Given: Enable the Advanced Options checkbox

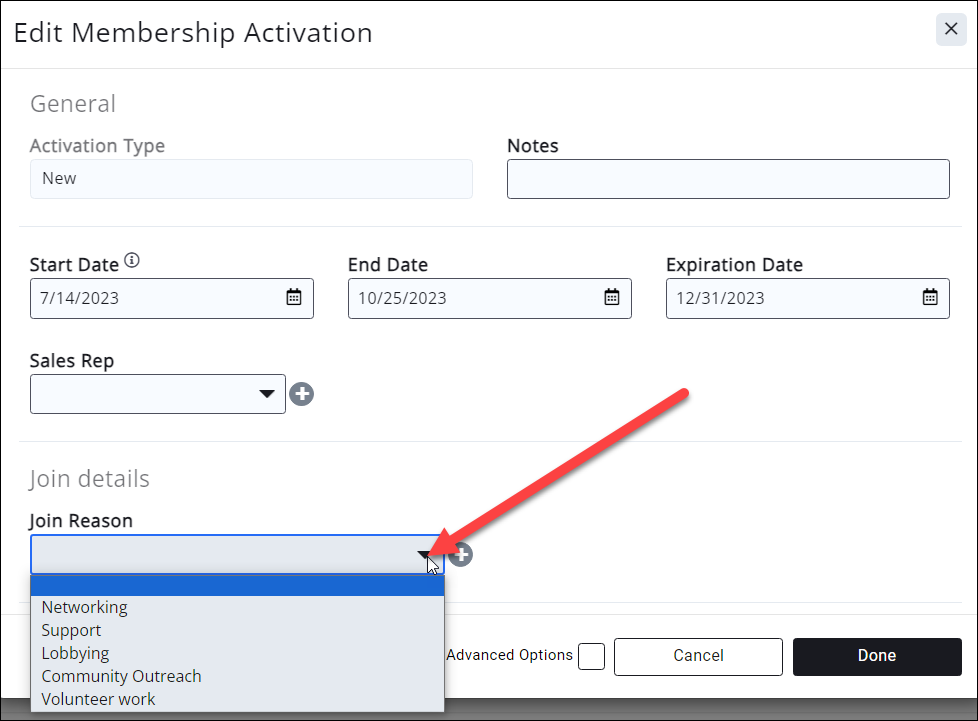Looking at the screenshot, I should tap(592, 656).
